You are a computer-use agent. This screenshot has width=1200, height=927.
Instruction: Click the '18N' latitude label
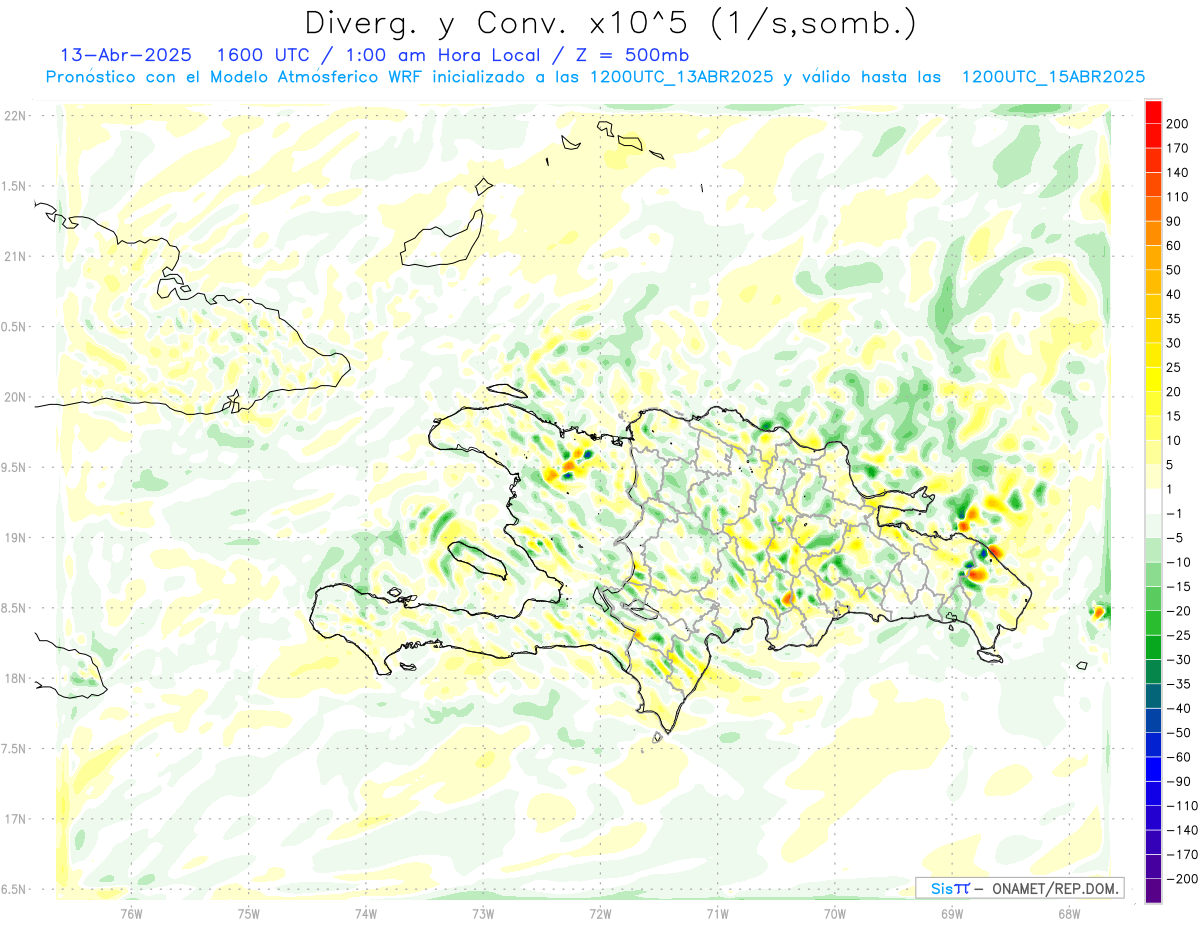pos(15,678)
